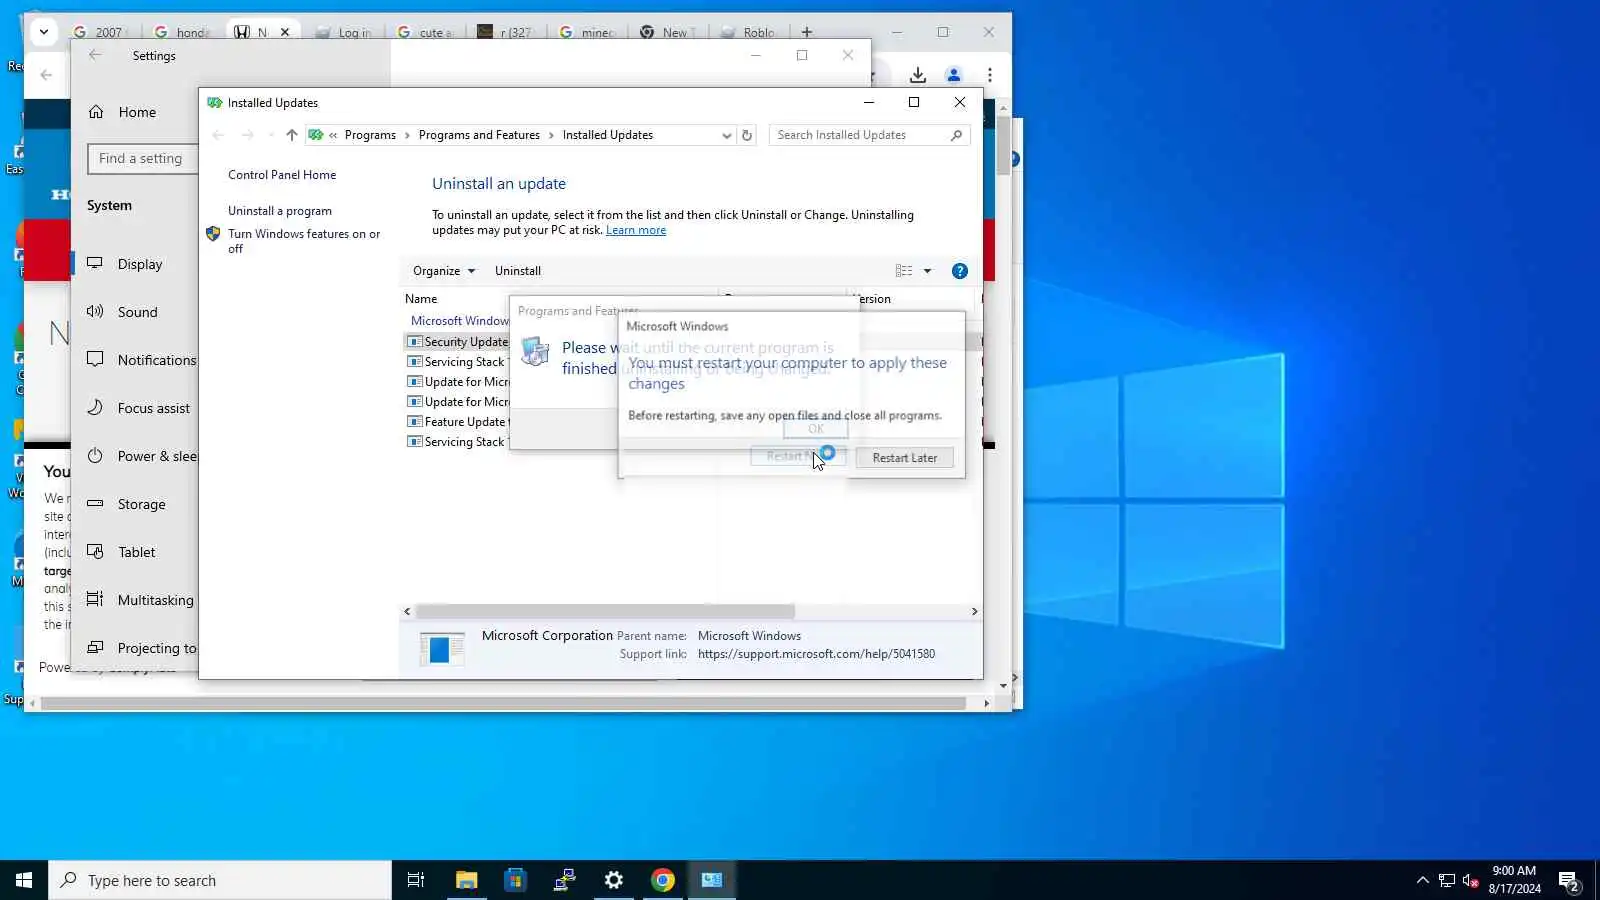
Task: Open Uninstall a program link
Action: point(280,211)
